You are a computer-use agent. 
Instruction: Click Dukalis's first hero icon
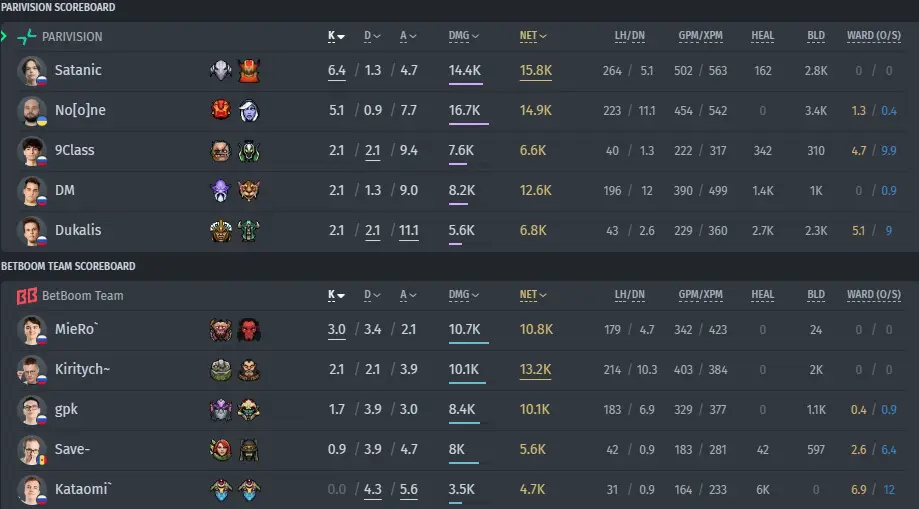(221, 230)
